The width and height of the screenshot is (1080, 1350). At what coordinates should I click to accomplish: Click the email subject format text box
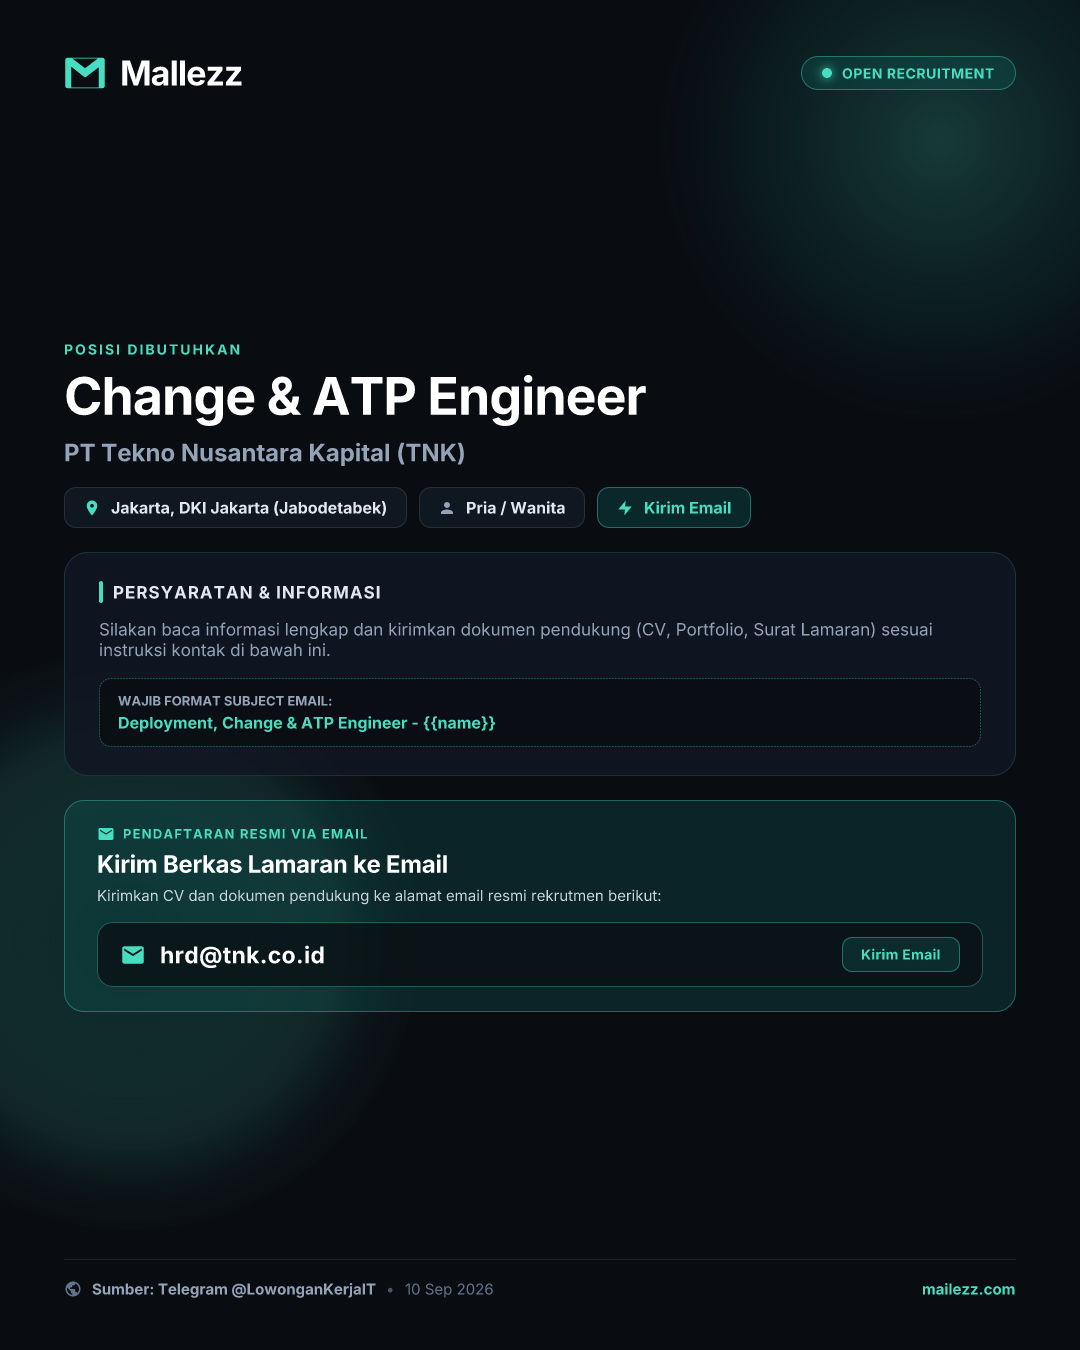coord(540,712)
